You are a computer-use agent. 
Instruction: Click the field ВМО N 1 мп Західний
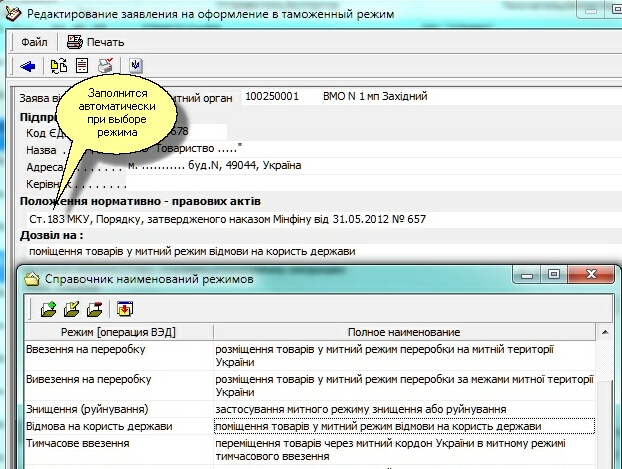(x=472, y=96)
